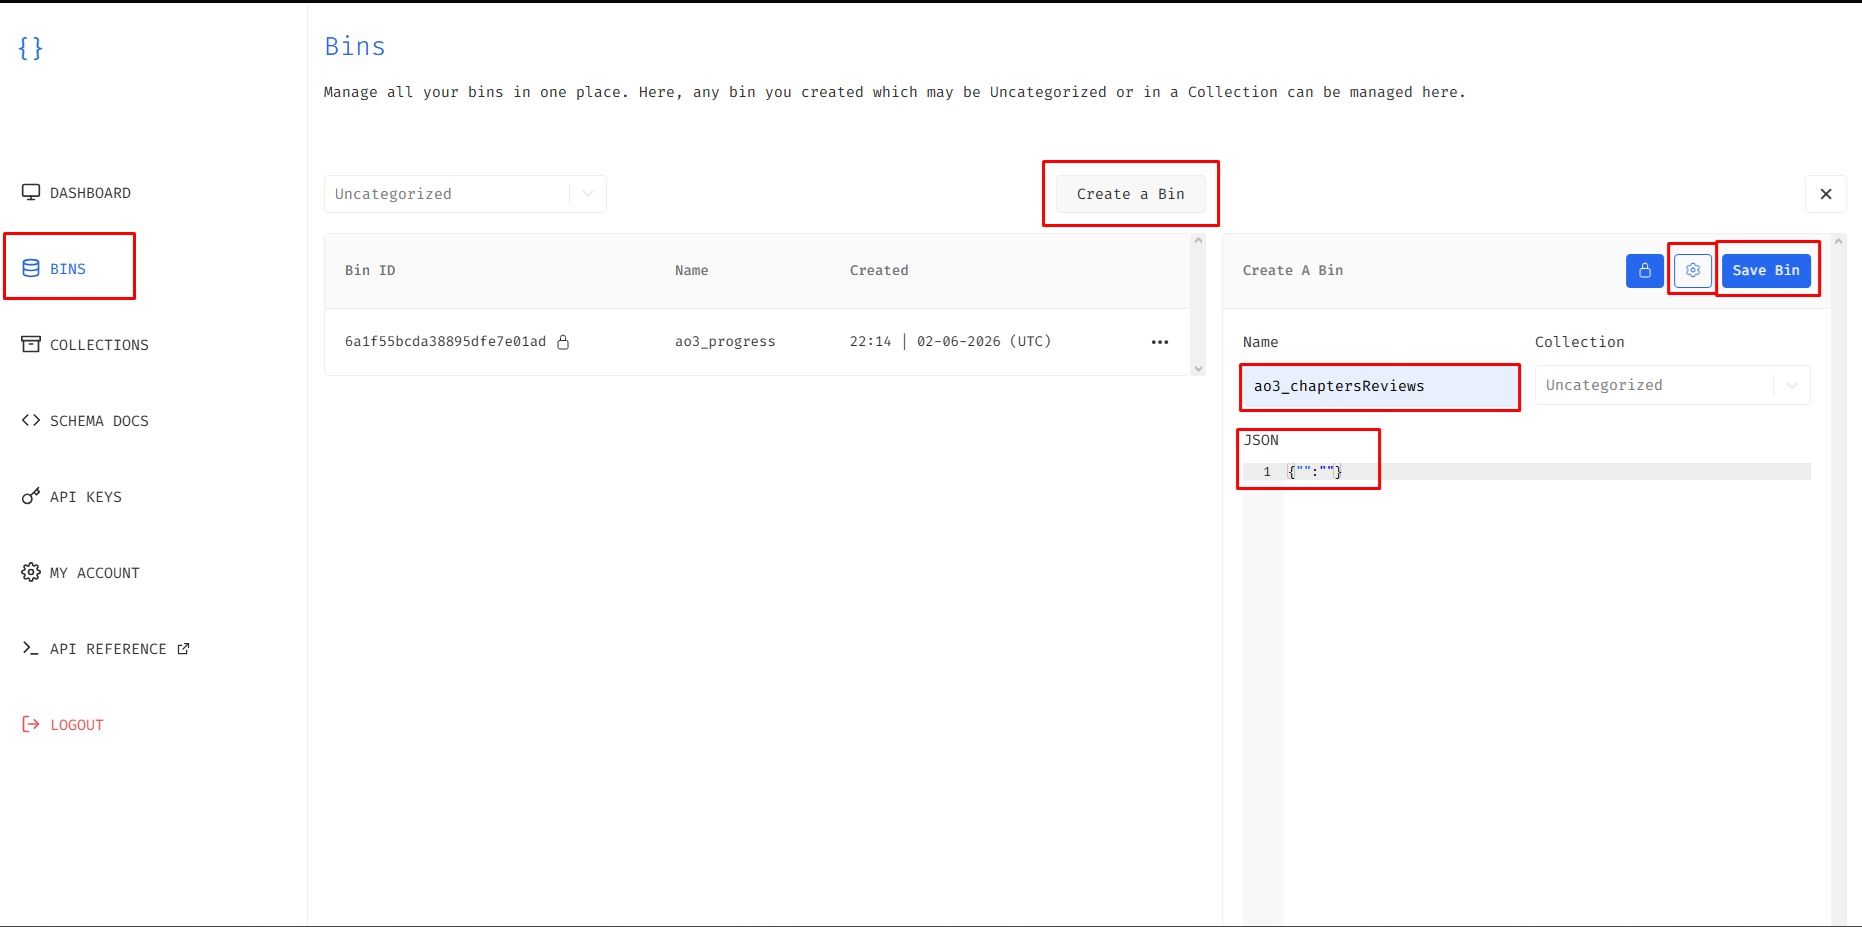Screen dimensions: 1862x927
Task: Click the ao3_progress bin name
Action: click(x=725, y=342)
